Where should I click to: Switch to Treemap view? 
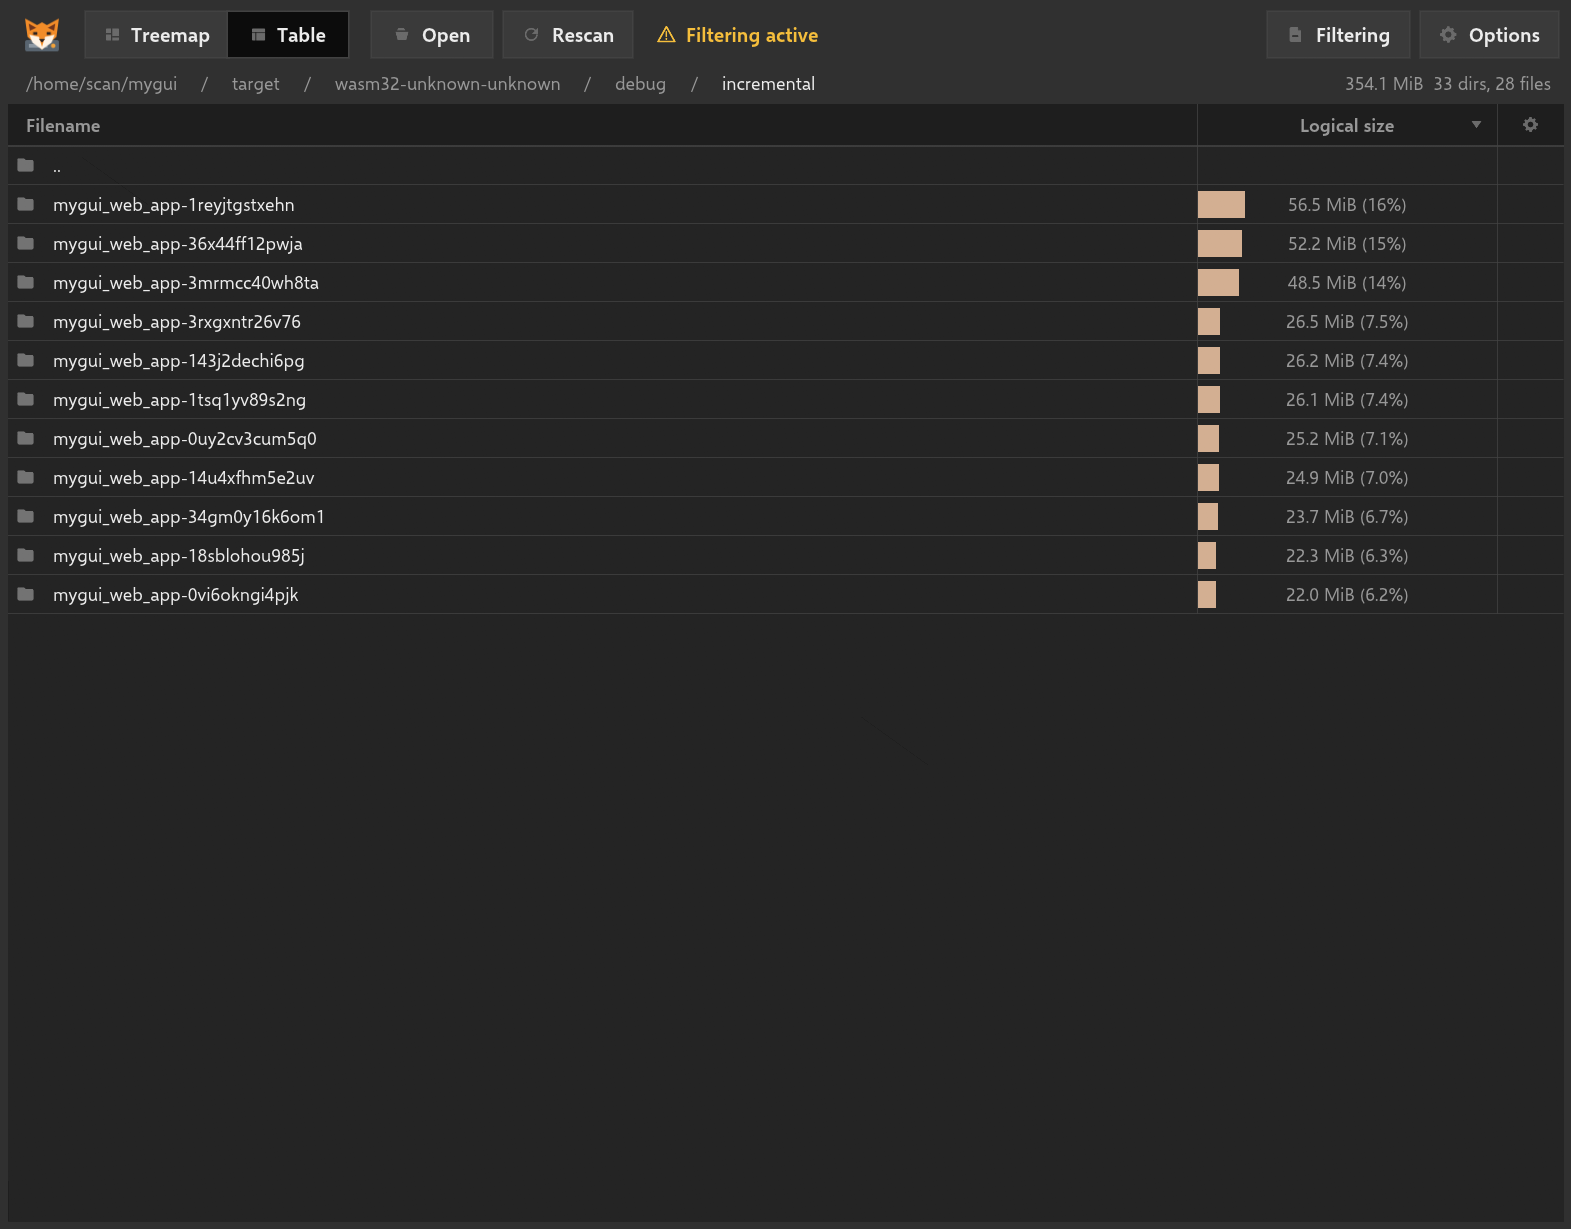157,35
